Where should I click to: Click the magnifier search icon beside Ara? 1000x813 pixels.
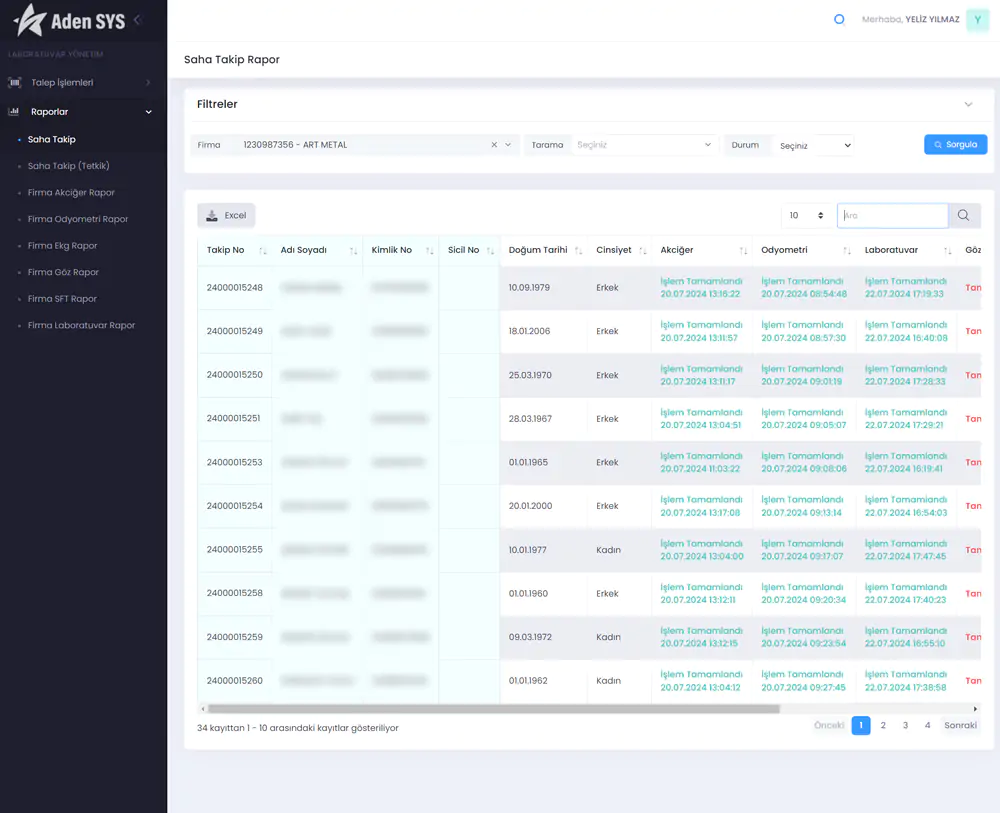point(964,216)
